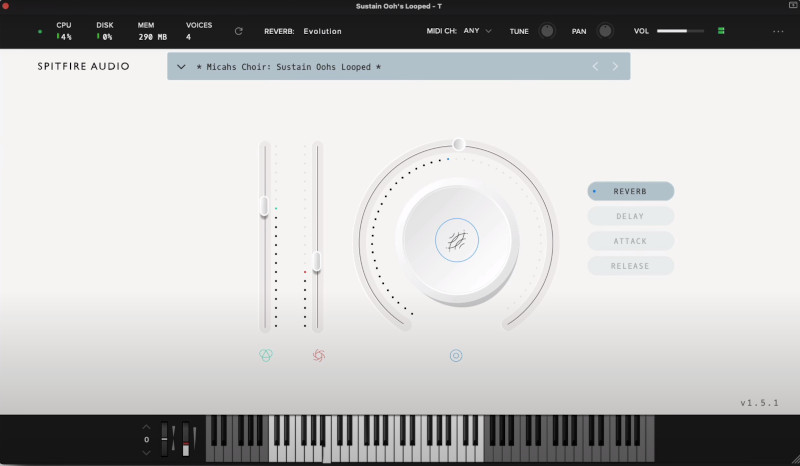This screenshot has width=800, height=466.
Task: Assign the big knob to REVERB
Action: point(631,191)
